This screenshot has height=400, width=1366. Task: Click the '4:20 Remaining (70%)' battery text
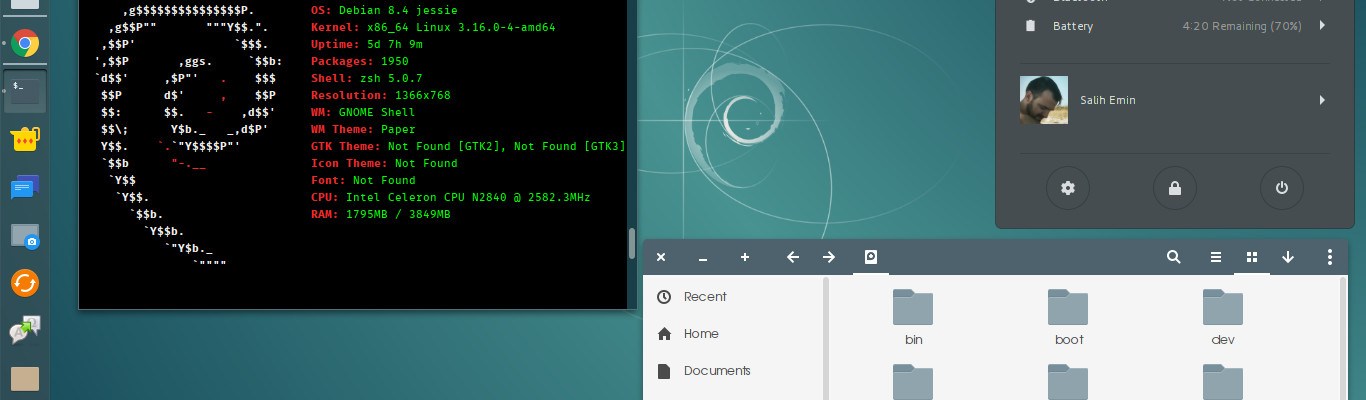coord(1242,26)
